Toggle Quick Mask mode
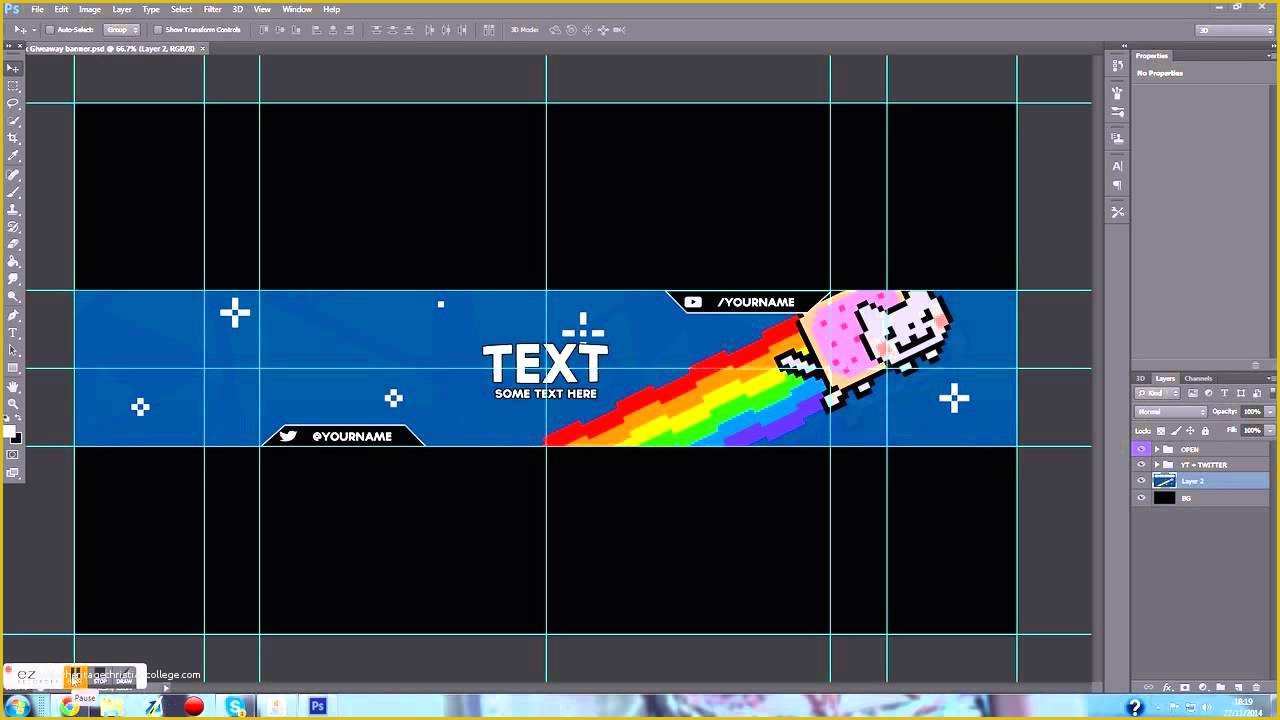The image size is (1280, 720). pos(13,455)
